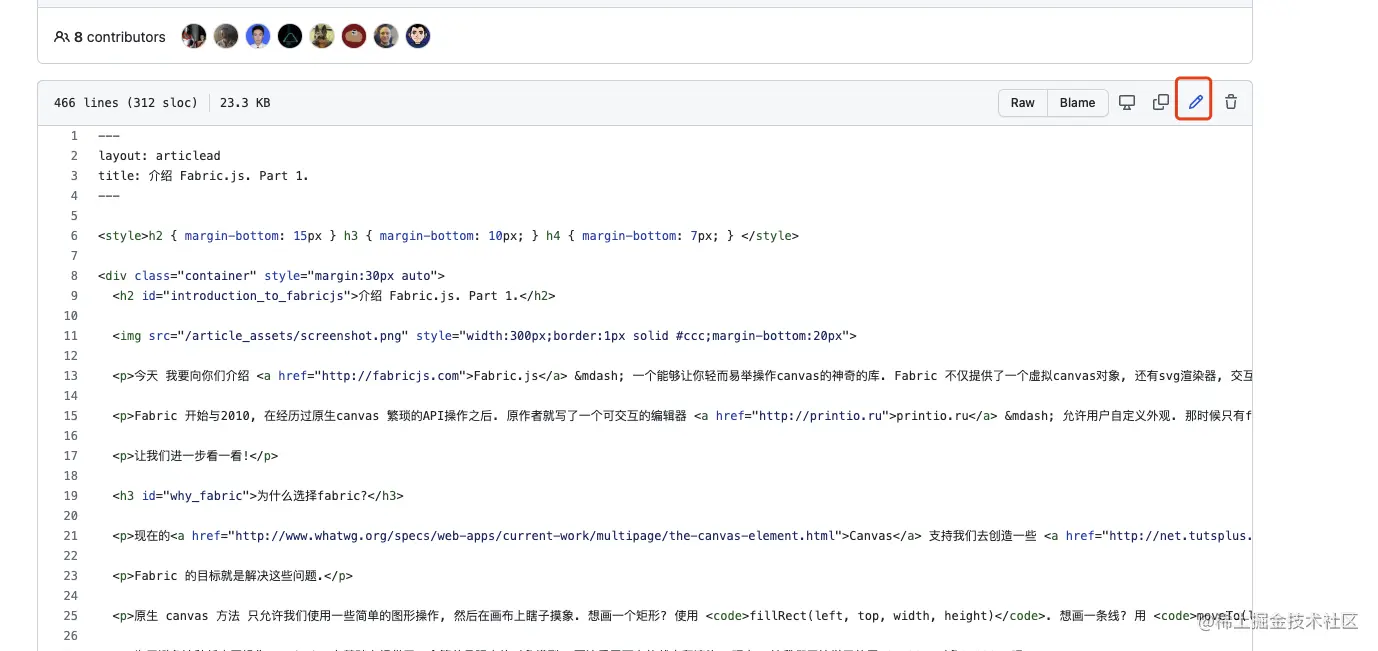
Task: Click the style h2 margin-bottom code line
Action: click(448, 236)
